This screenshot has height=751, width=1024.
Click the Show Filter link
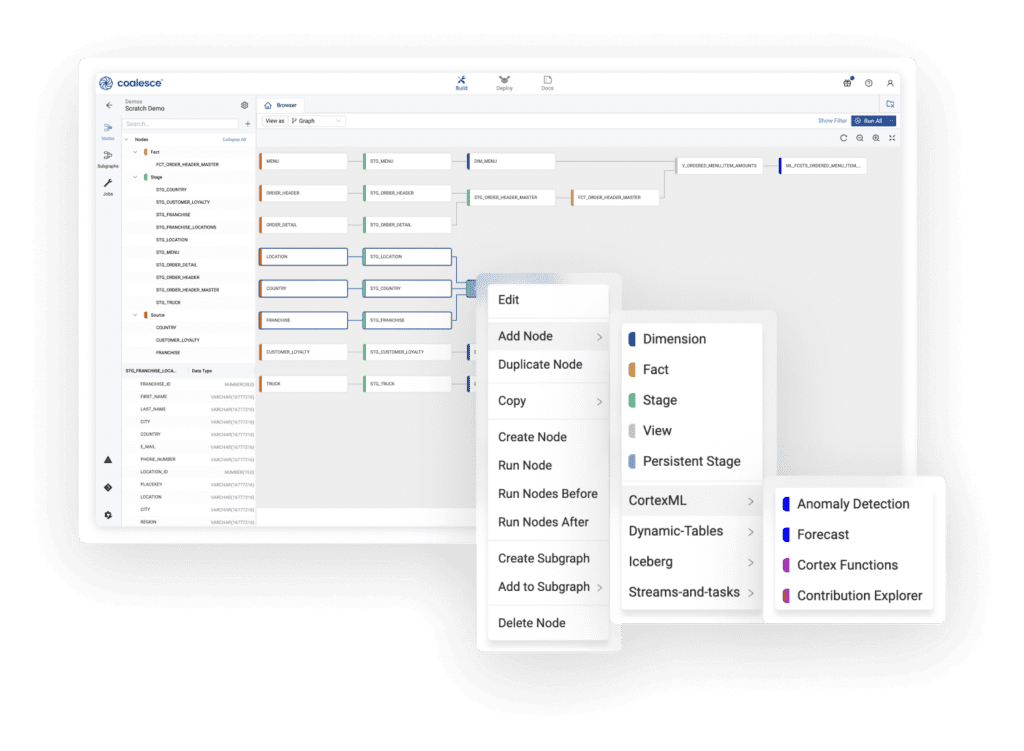(x=832, y=121)
